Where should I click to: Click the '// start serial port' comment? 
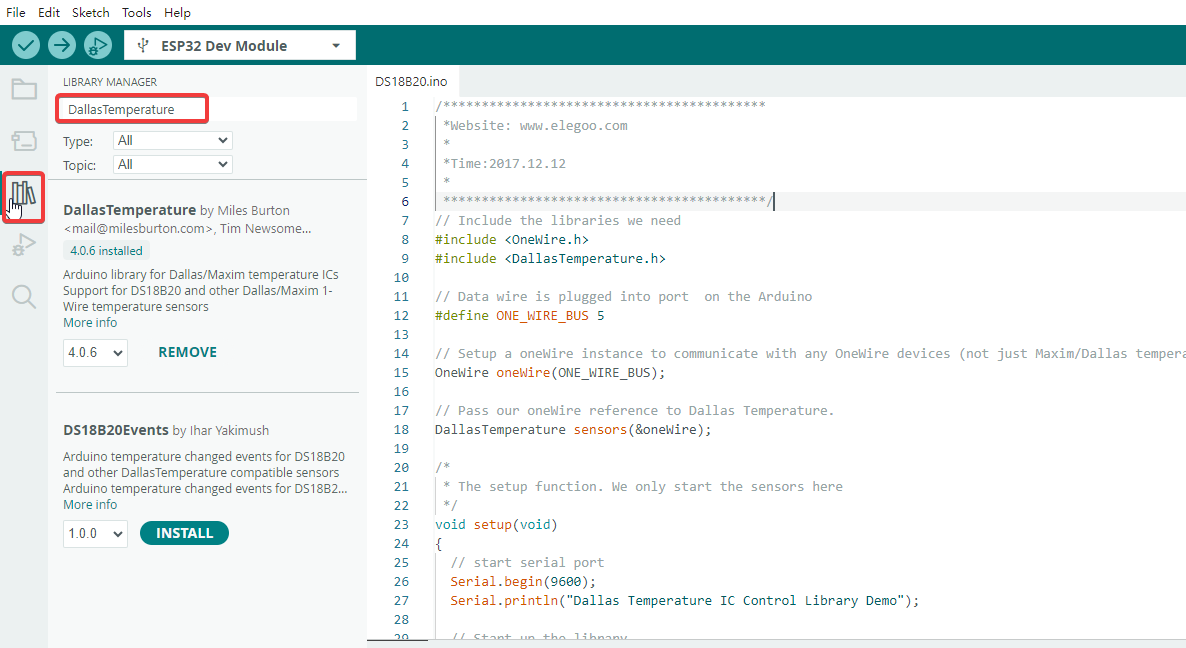click(x=527, y=563)
